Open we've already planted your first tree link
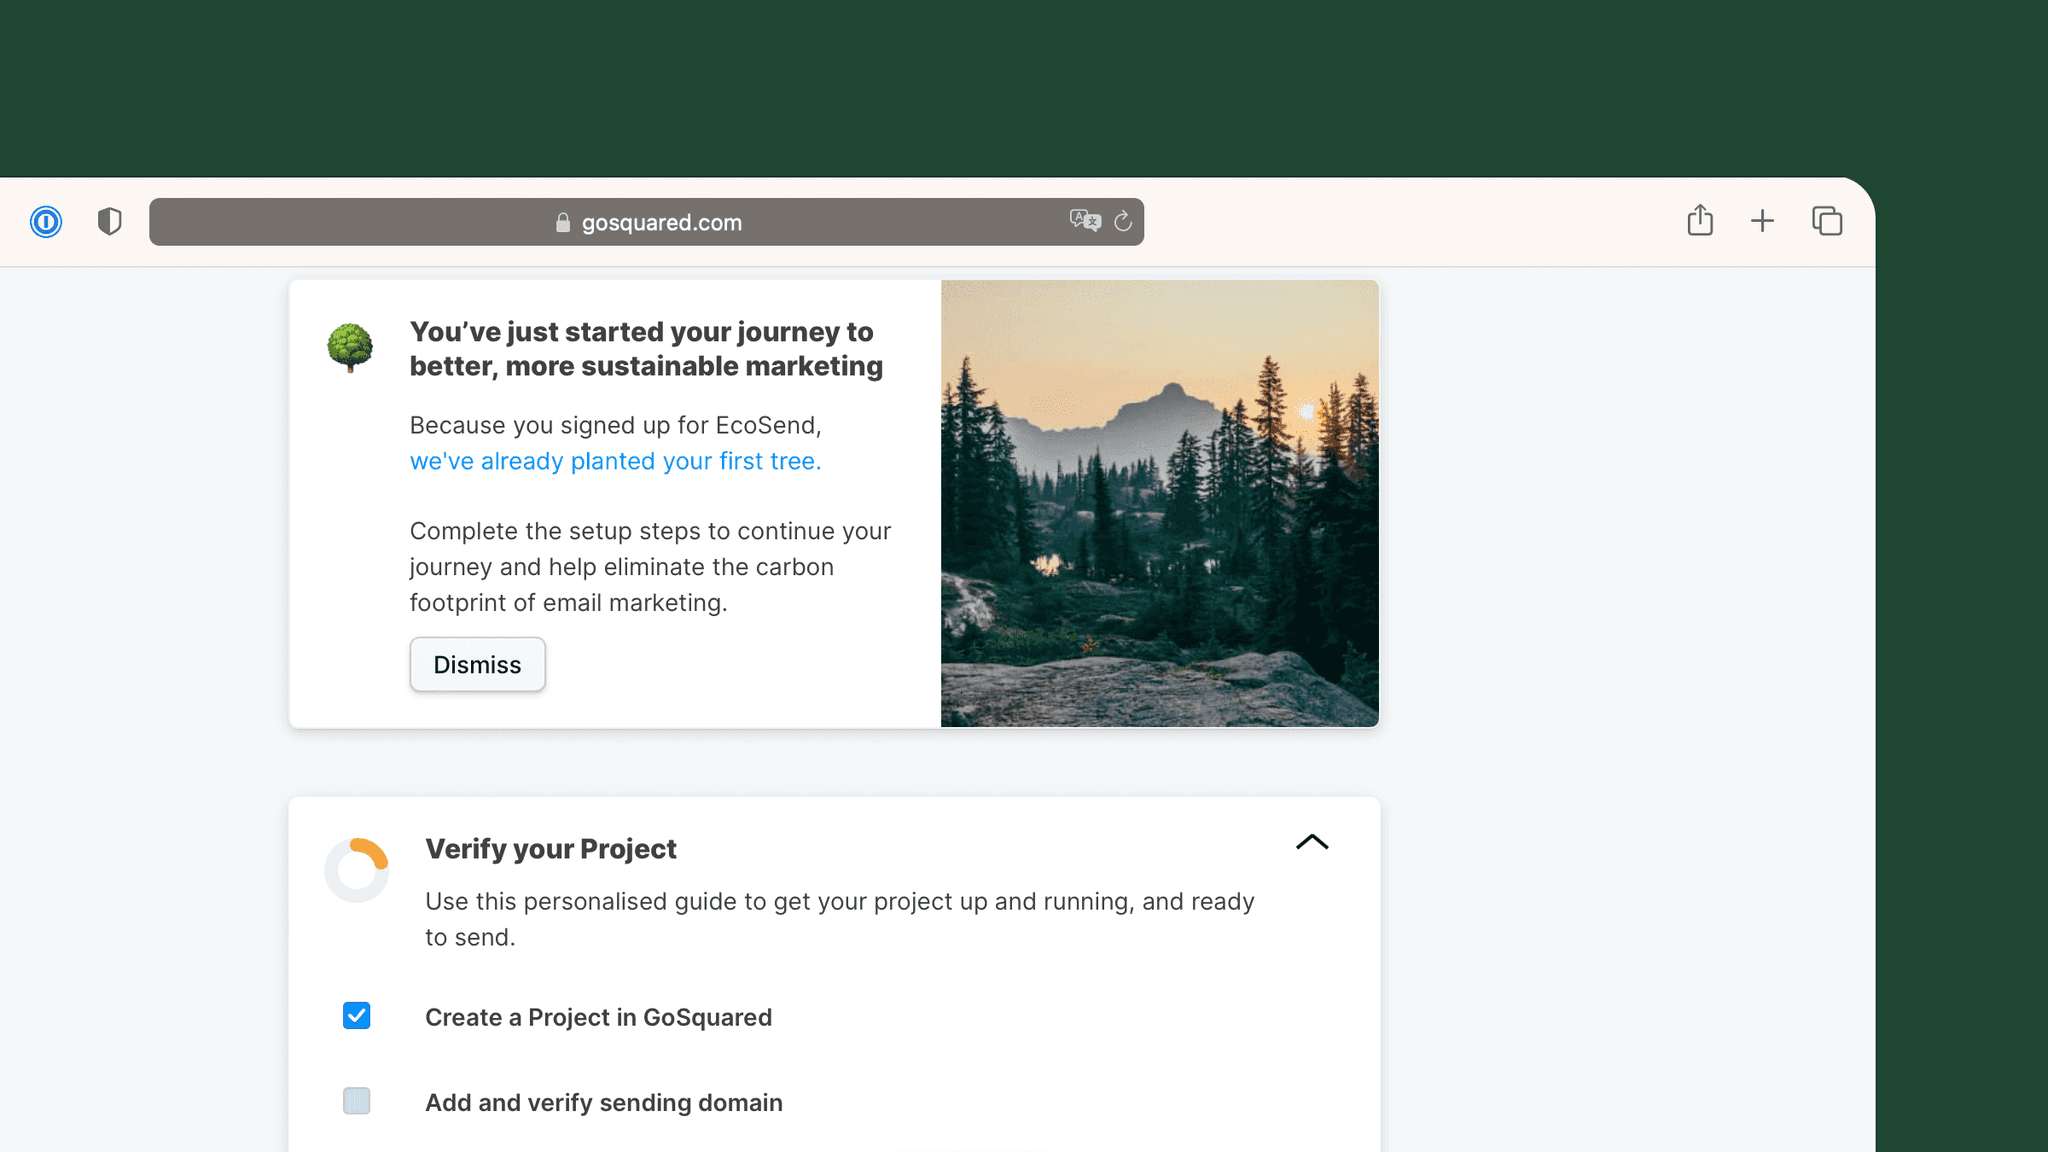2048x1152 pixels. [x=615, y=461]
